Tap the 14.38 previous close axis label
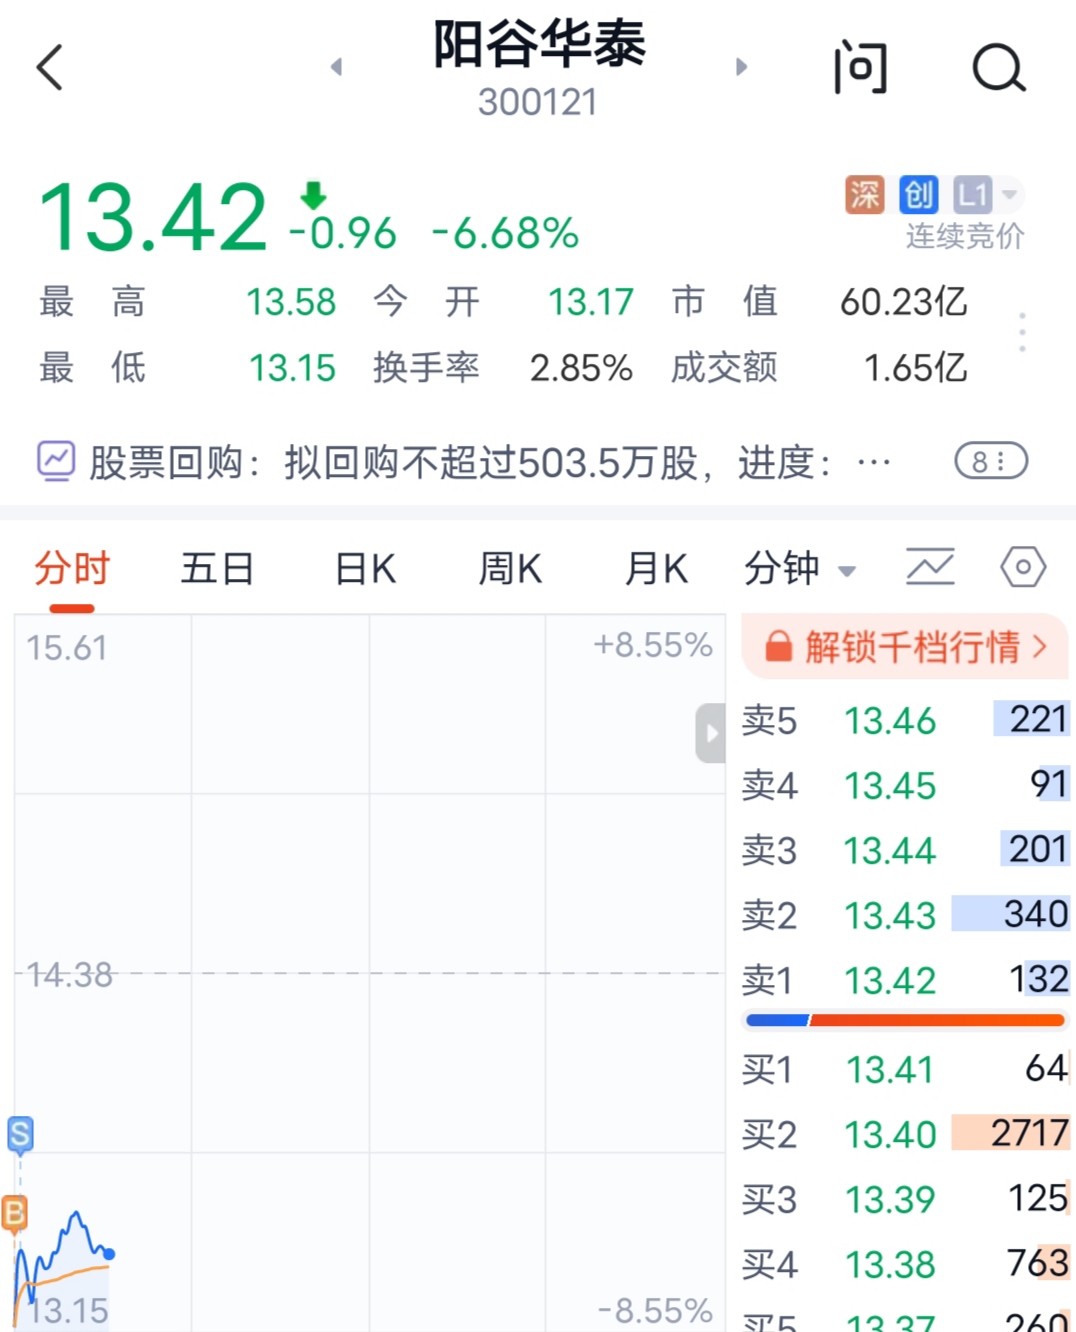Image resolution: width=1076 pixels, height=1332 pixels. (x=69, y=974)
